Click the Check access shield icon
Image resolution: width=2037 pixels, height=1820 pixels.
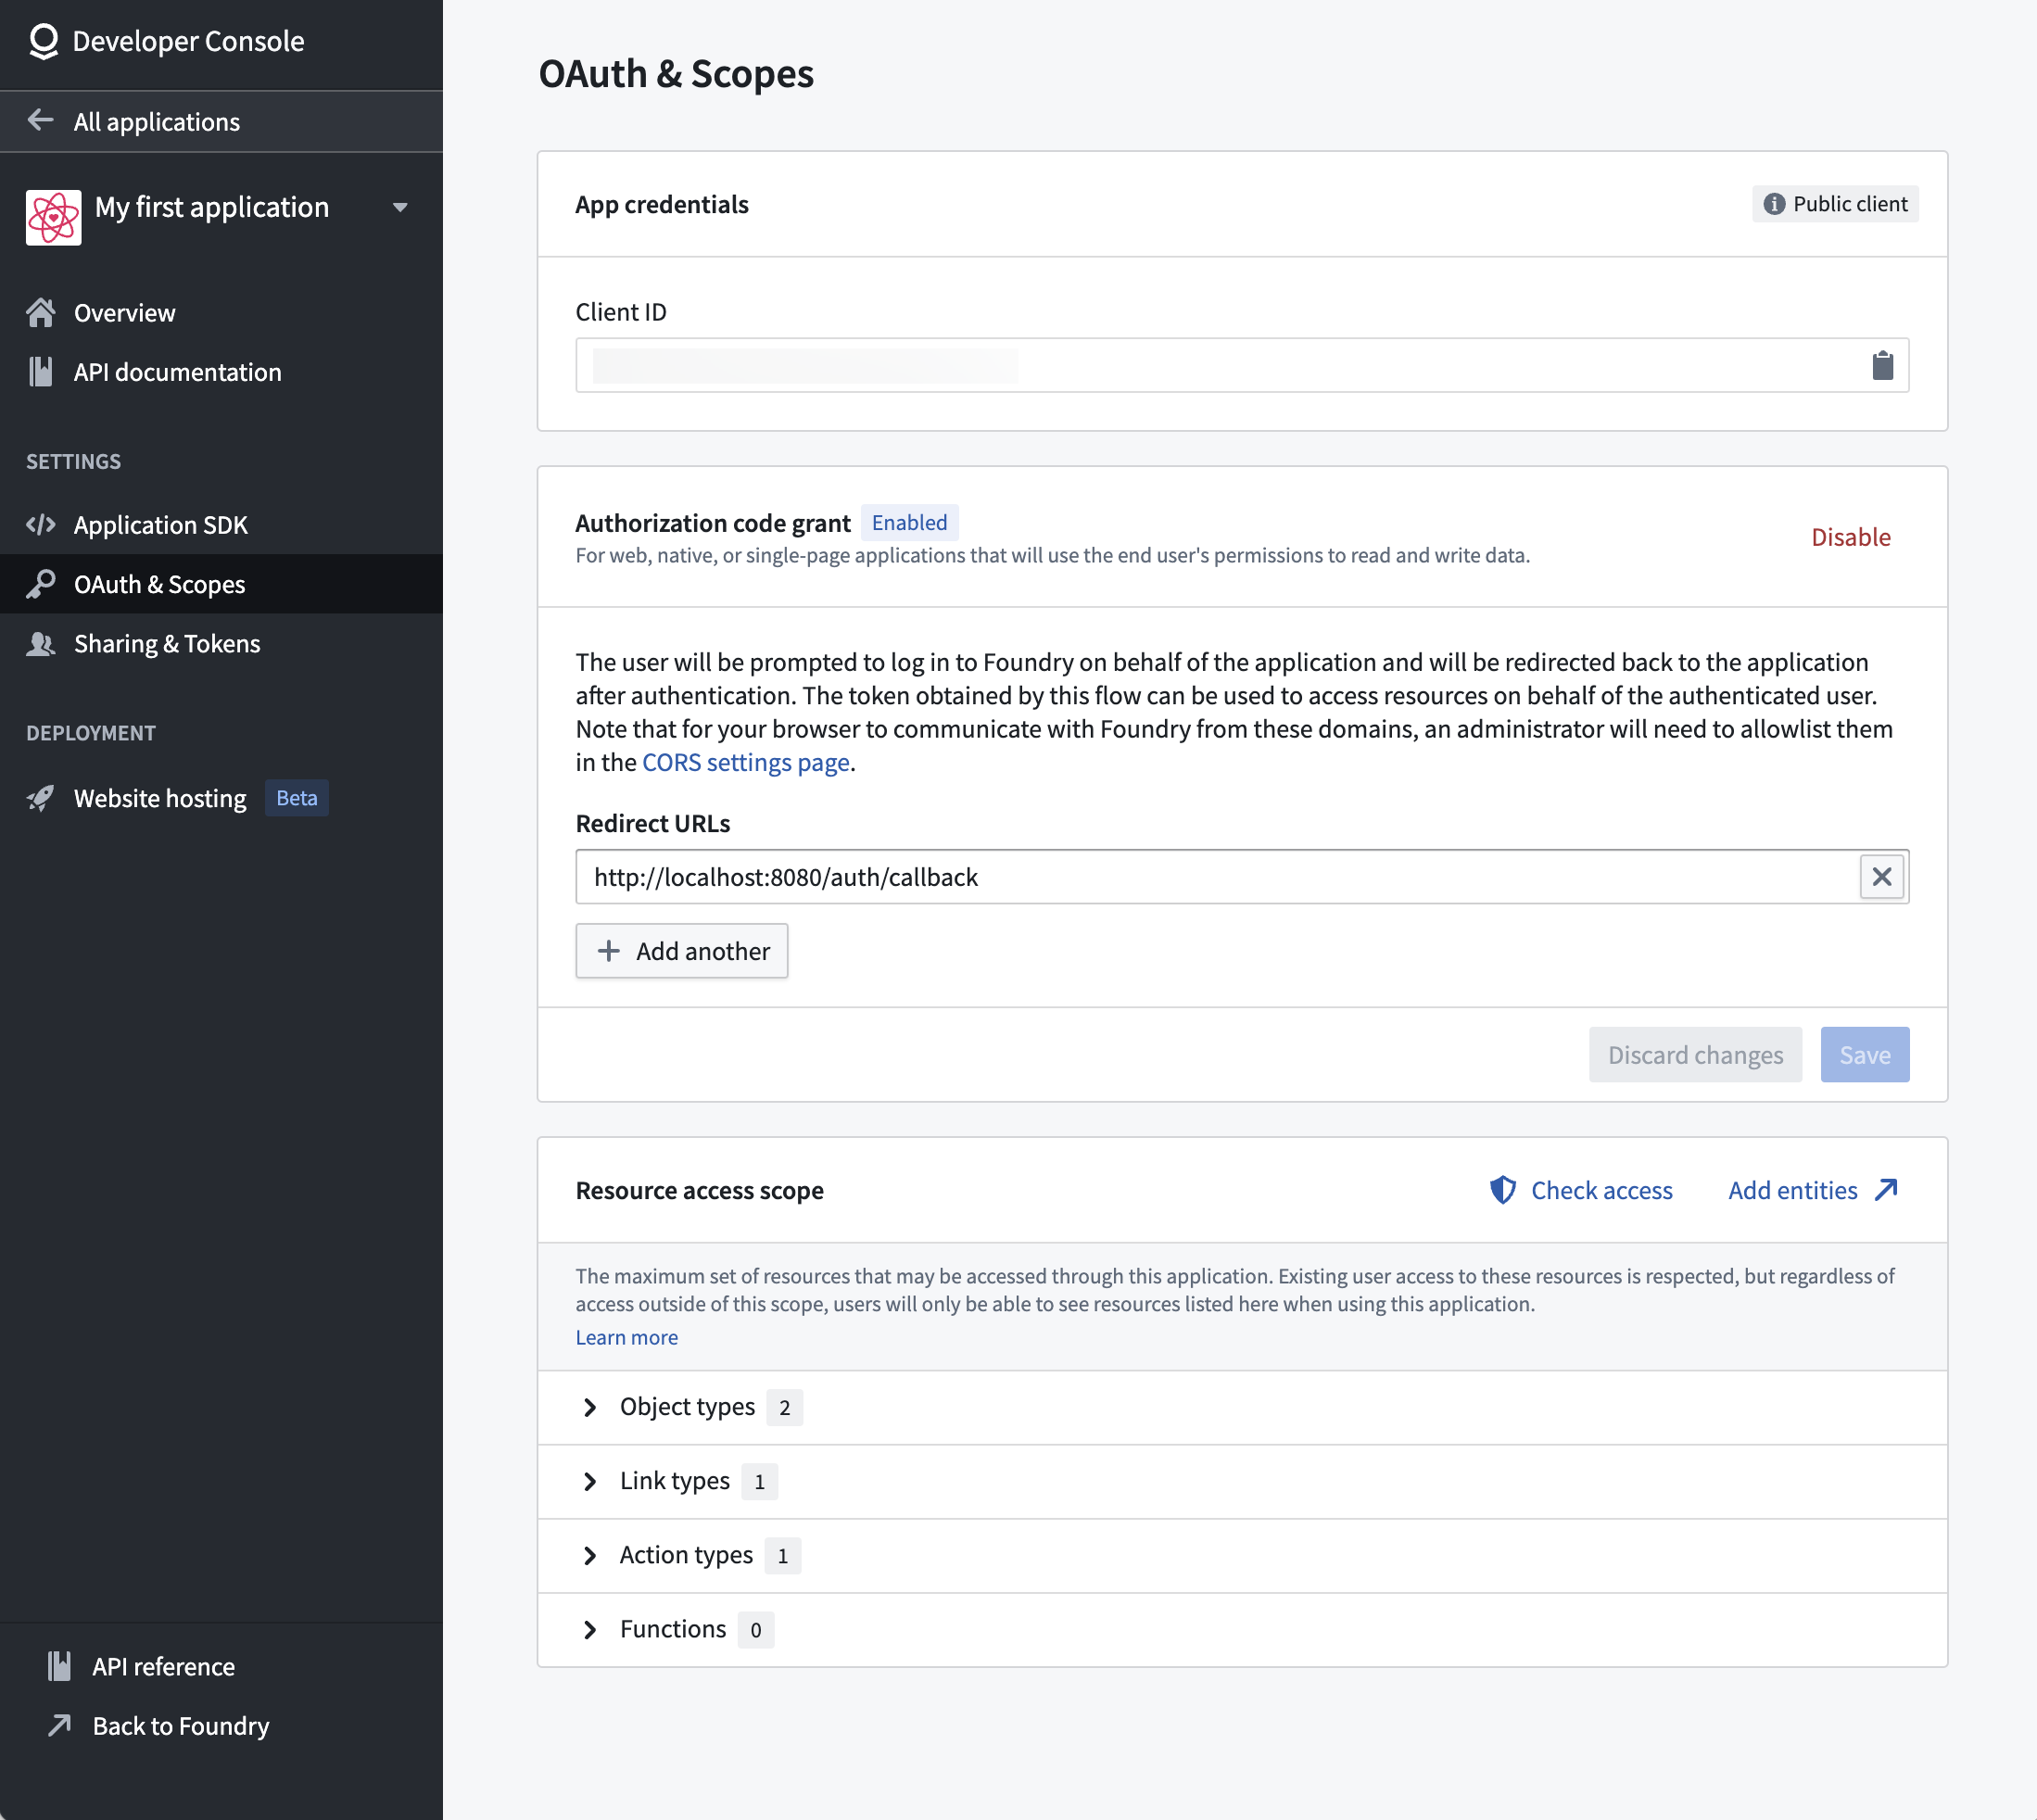coord(1503,1190)
